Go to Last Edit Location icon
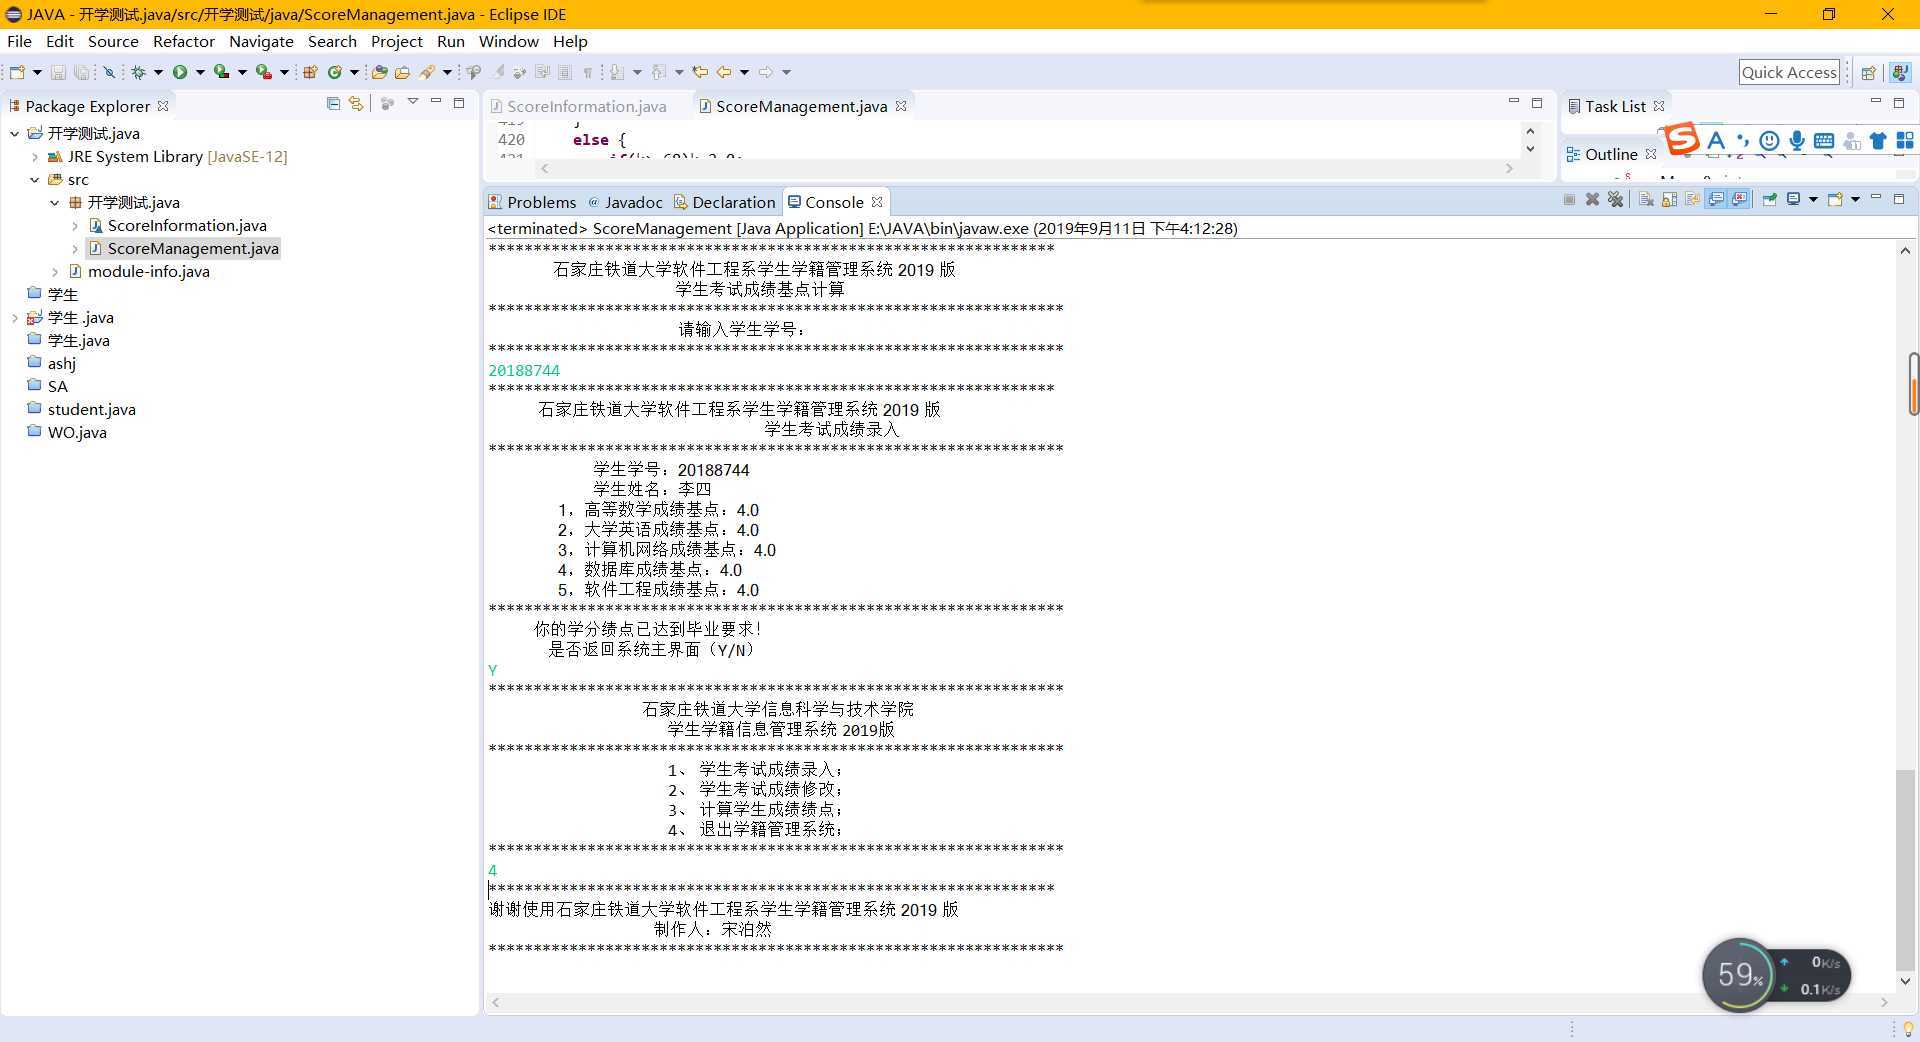The width and height of the screenshot is (1920, 1042). click(x=700, y=72)
